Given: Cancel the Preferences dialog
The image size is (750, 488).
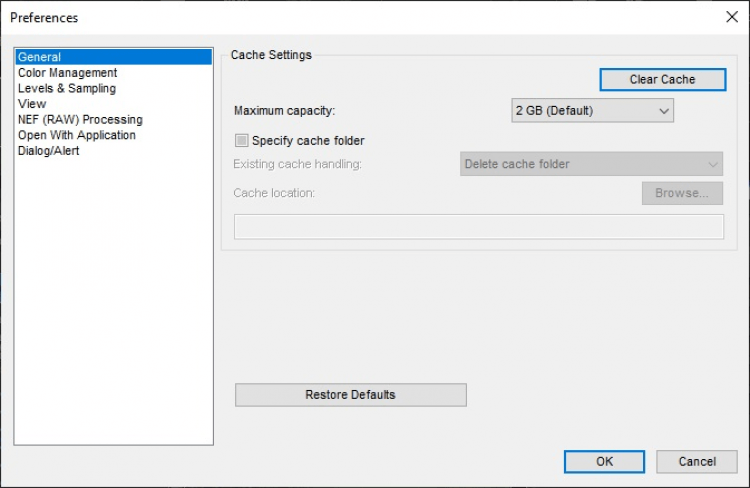Looking at the screenshot, I should pos(696,462).
